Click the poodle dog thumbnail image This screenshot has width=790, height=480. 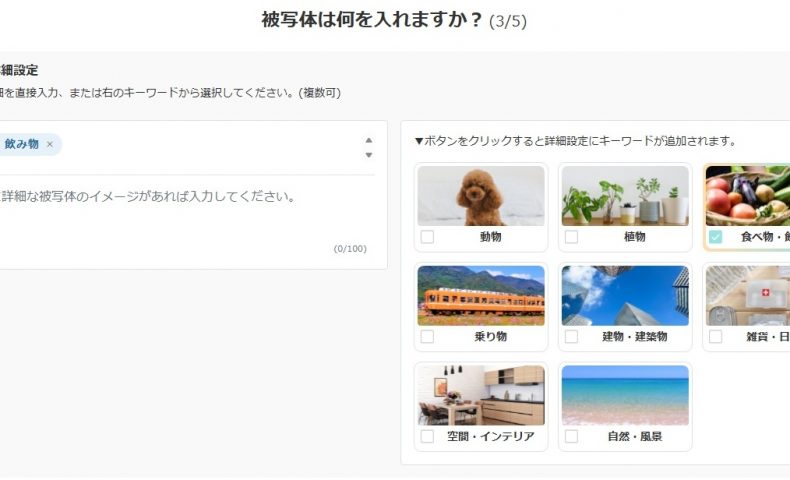[481, 195]
